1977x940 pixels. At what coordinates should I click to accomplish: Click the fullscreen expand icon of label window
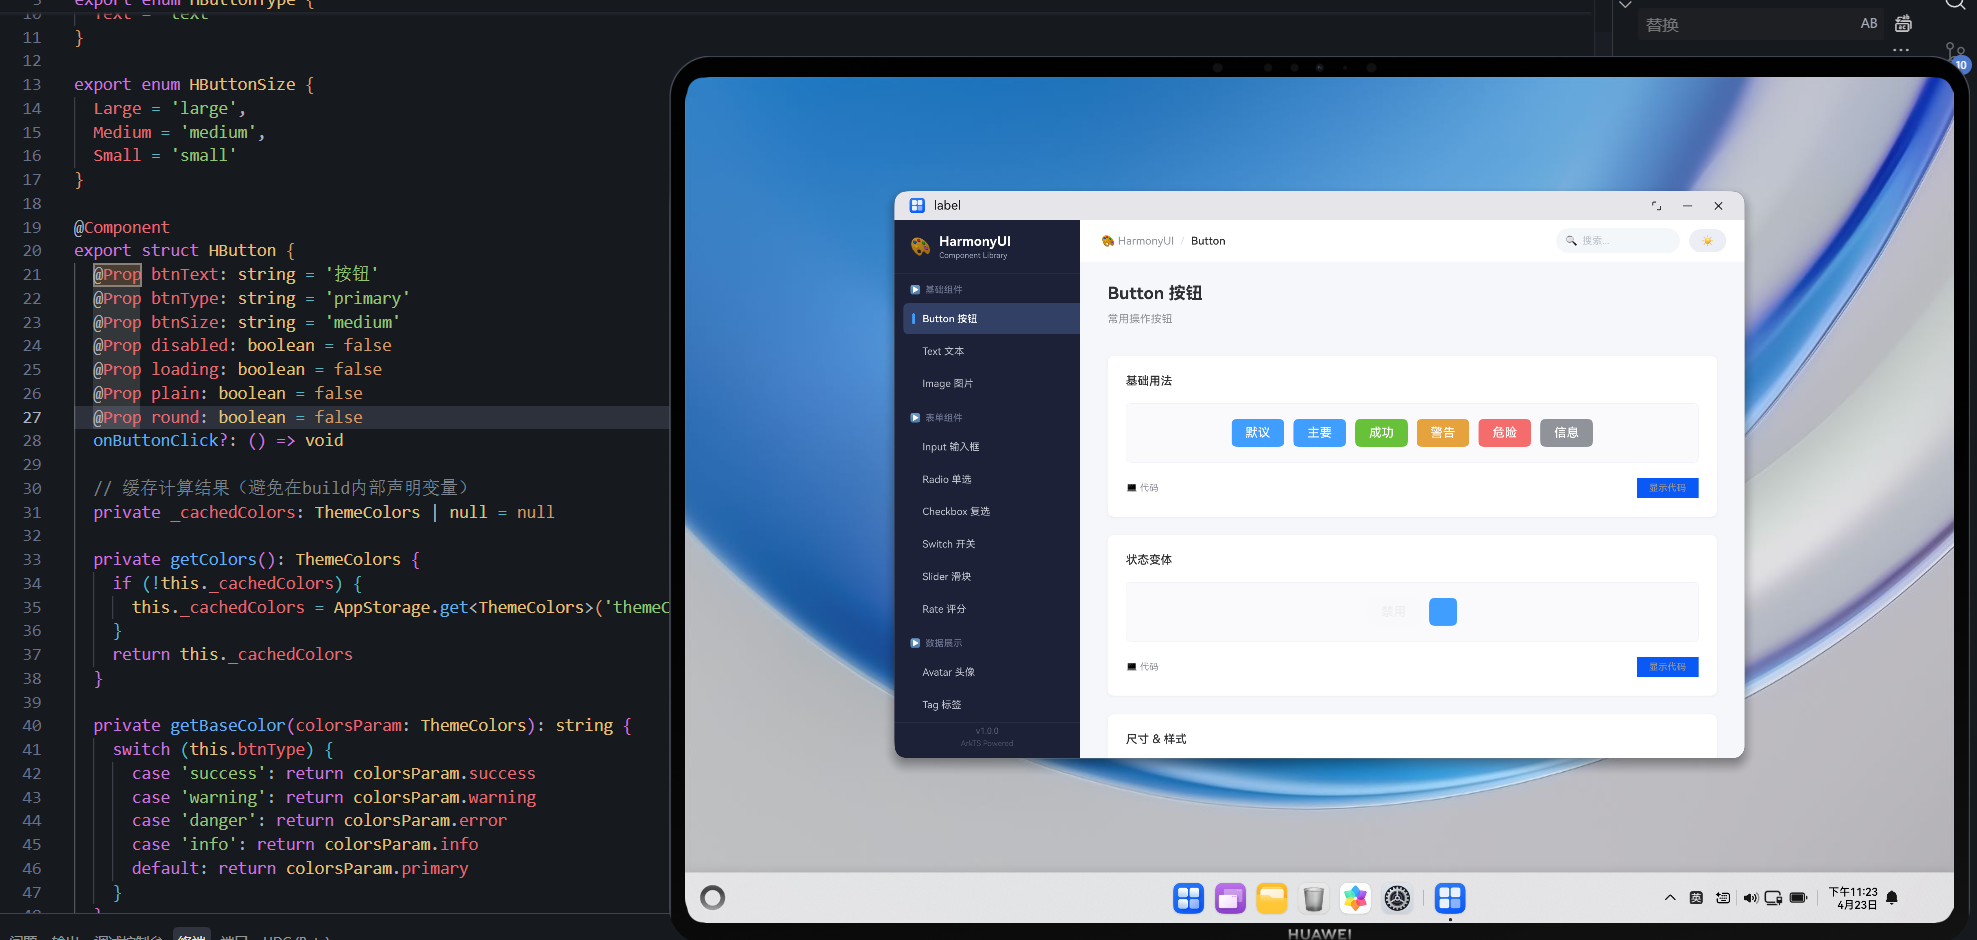point(1656,206)
